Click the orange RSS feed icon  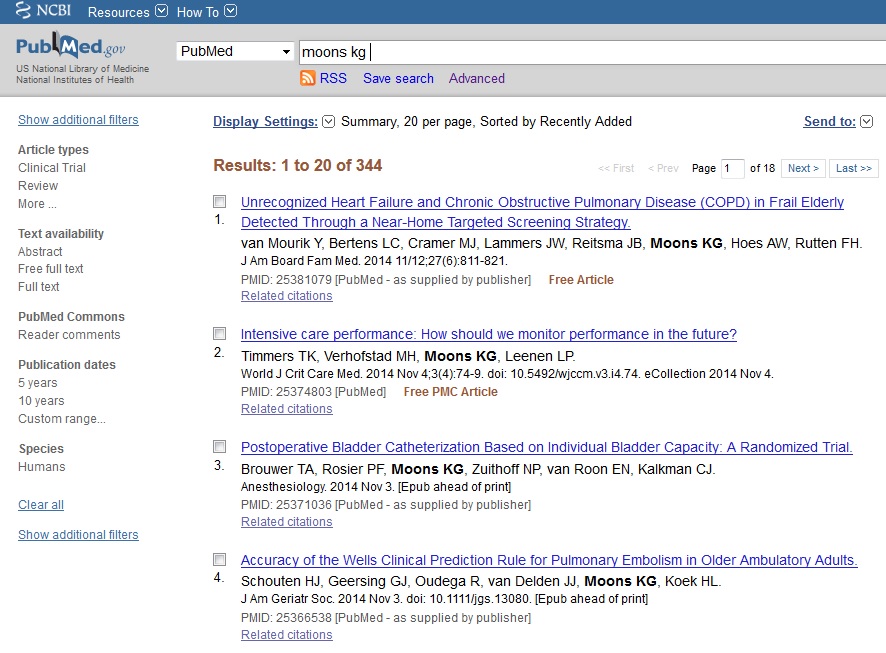307,78
